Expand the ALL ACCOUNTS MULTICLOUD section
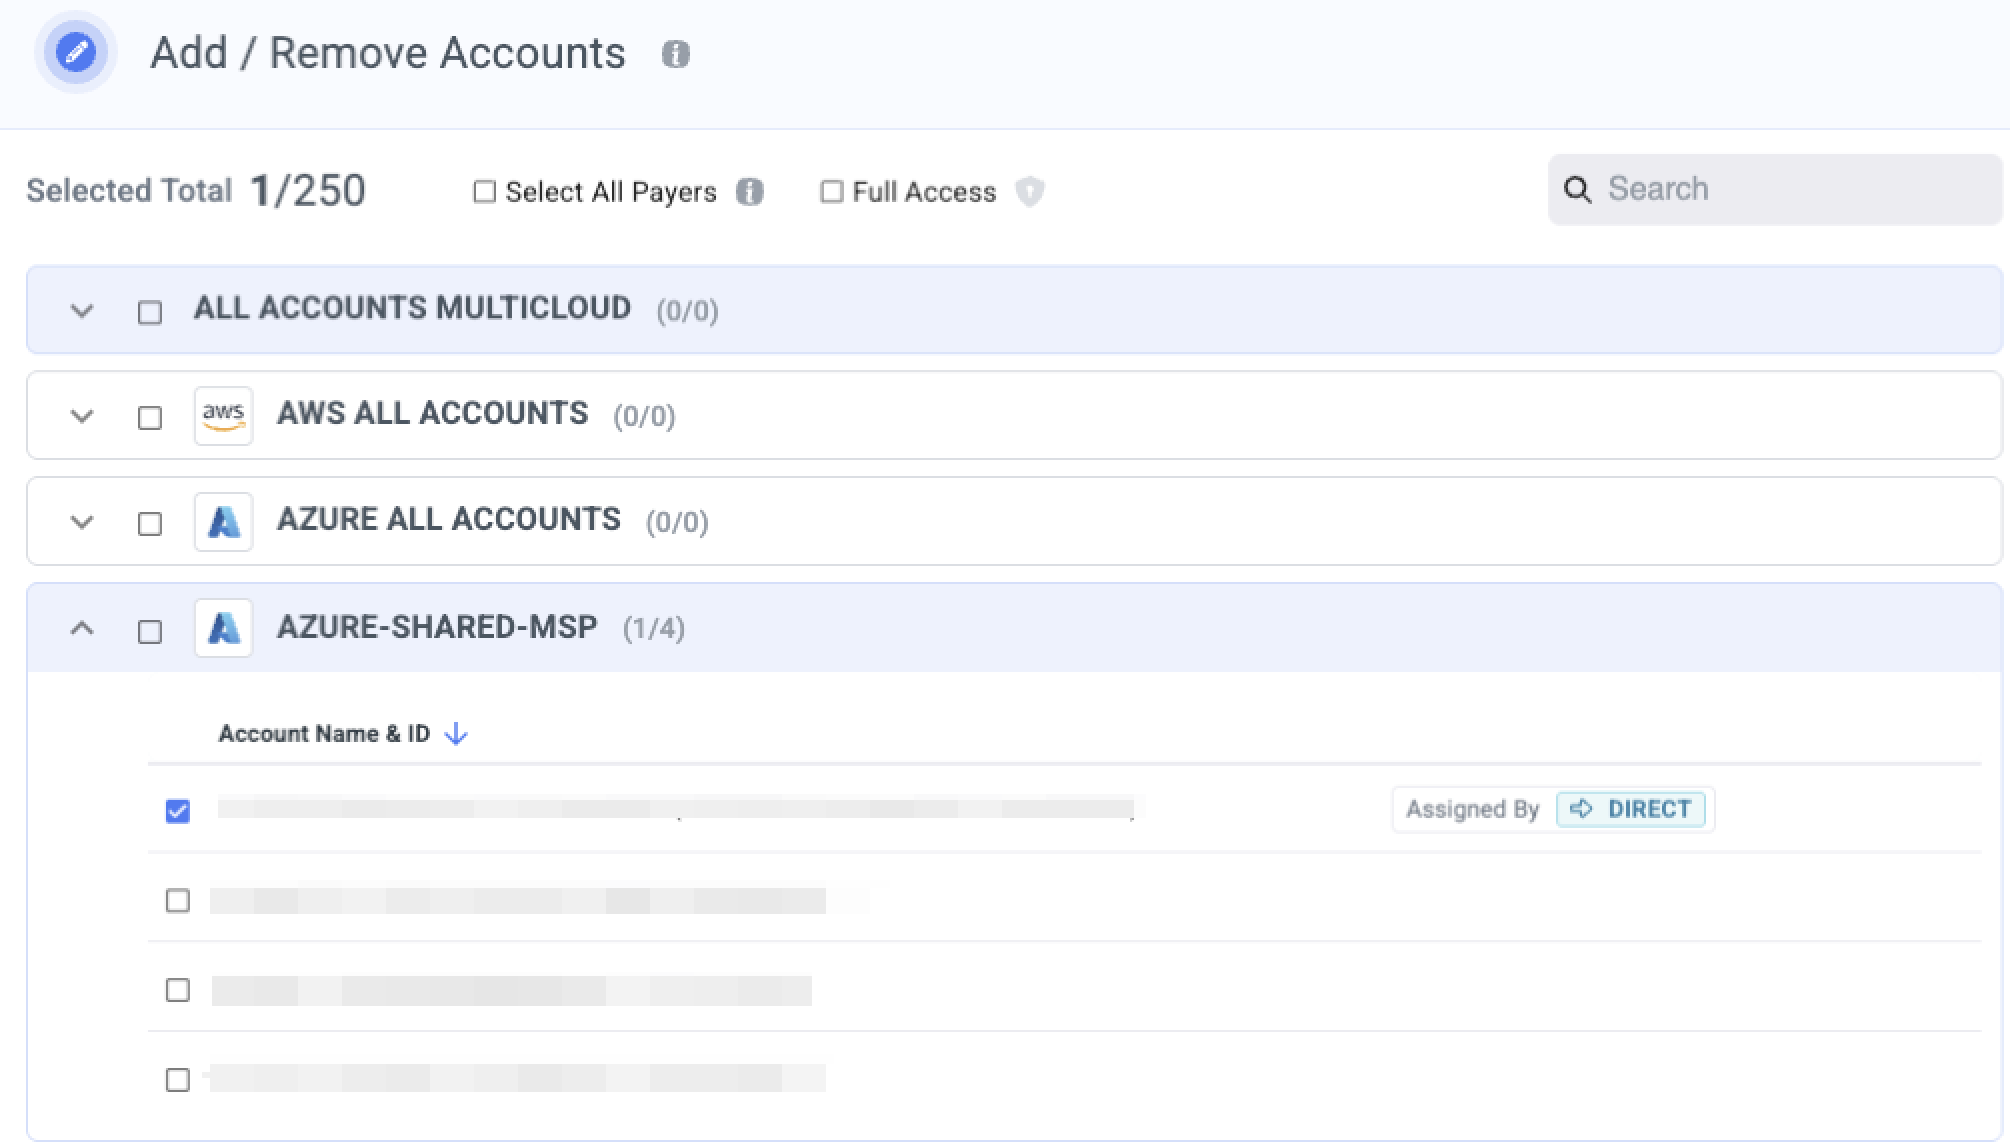 point(82,311)
